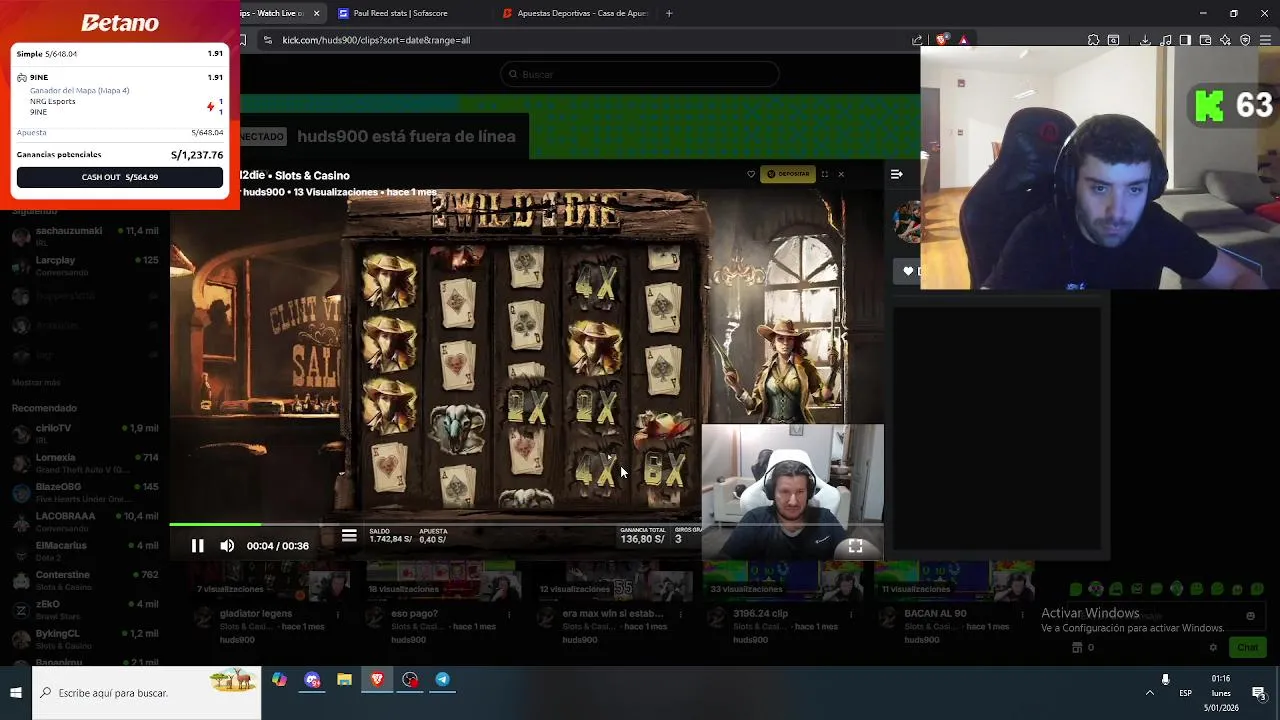Screen dimensions: 1280x720
Task: Favorite the game with the heart icon
Action: [x=751, y=174]
